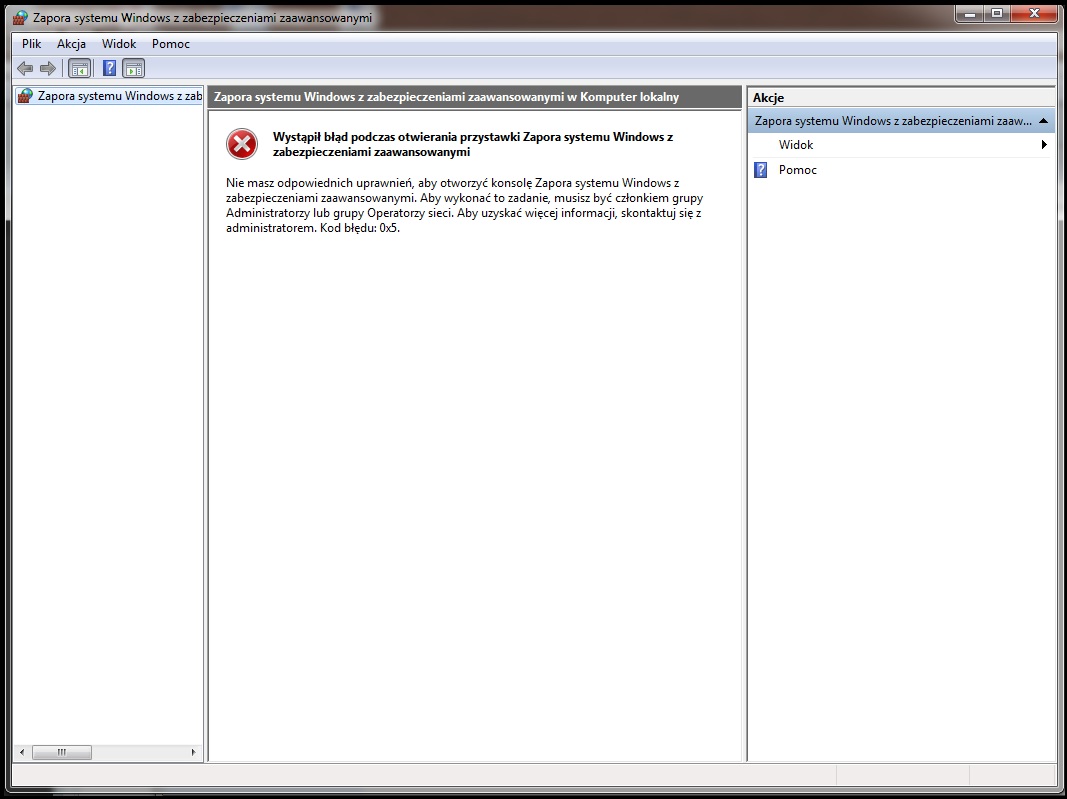
Task: Click the Akcje pane header
Action: (x=901, y=97)
